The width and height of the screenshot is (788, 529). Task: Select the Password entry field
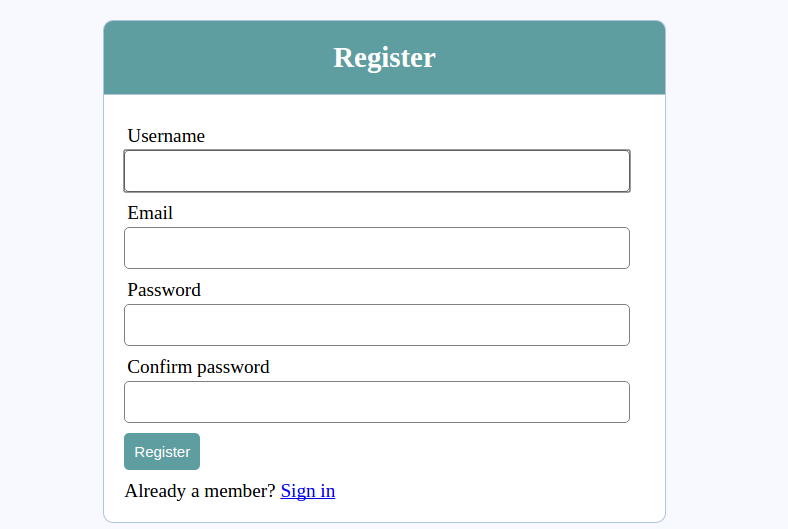click(376, 325)
